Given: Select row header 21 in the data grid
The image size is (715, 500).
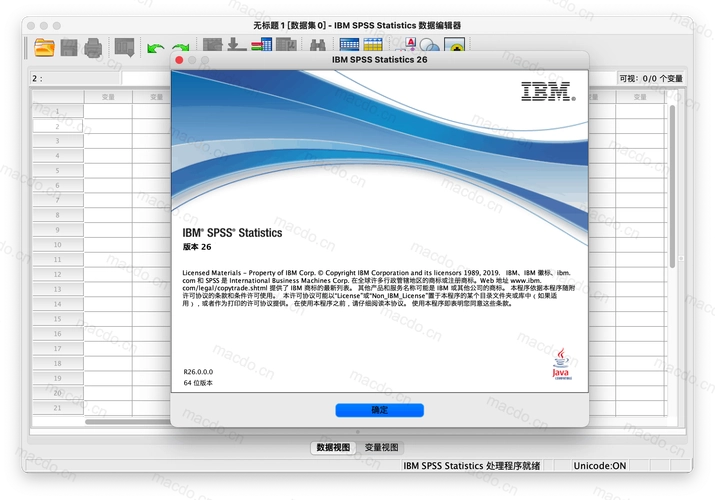Looking at the screenshot, I should pyautogui.click(x=57, y=408).
